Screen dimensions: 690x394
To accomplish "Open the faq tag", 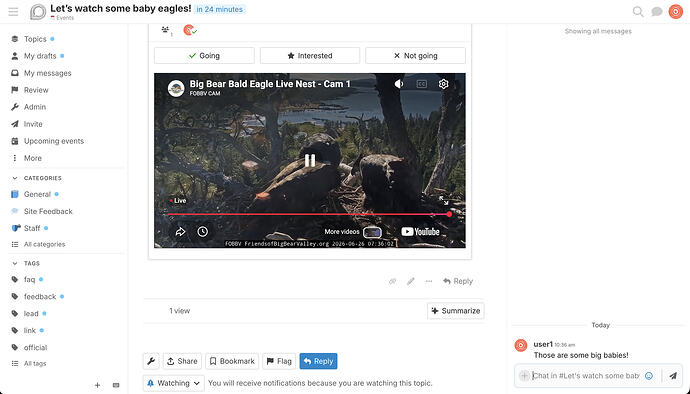I will coord(29,280).
